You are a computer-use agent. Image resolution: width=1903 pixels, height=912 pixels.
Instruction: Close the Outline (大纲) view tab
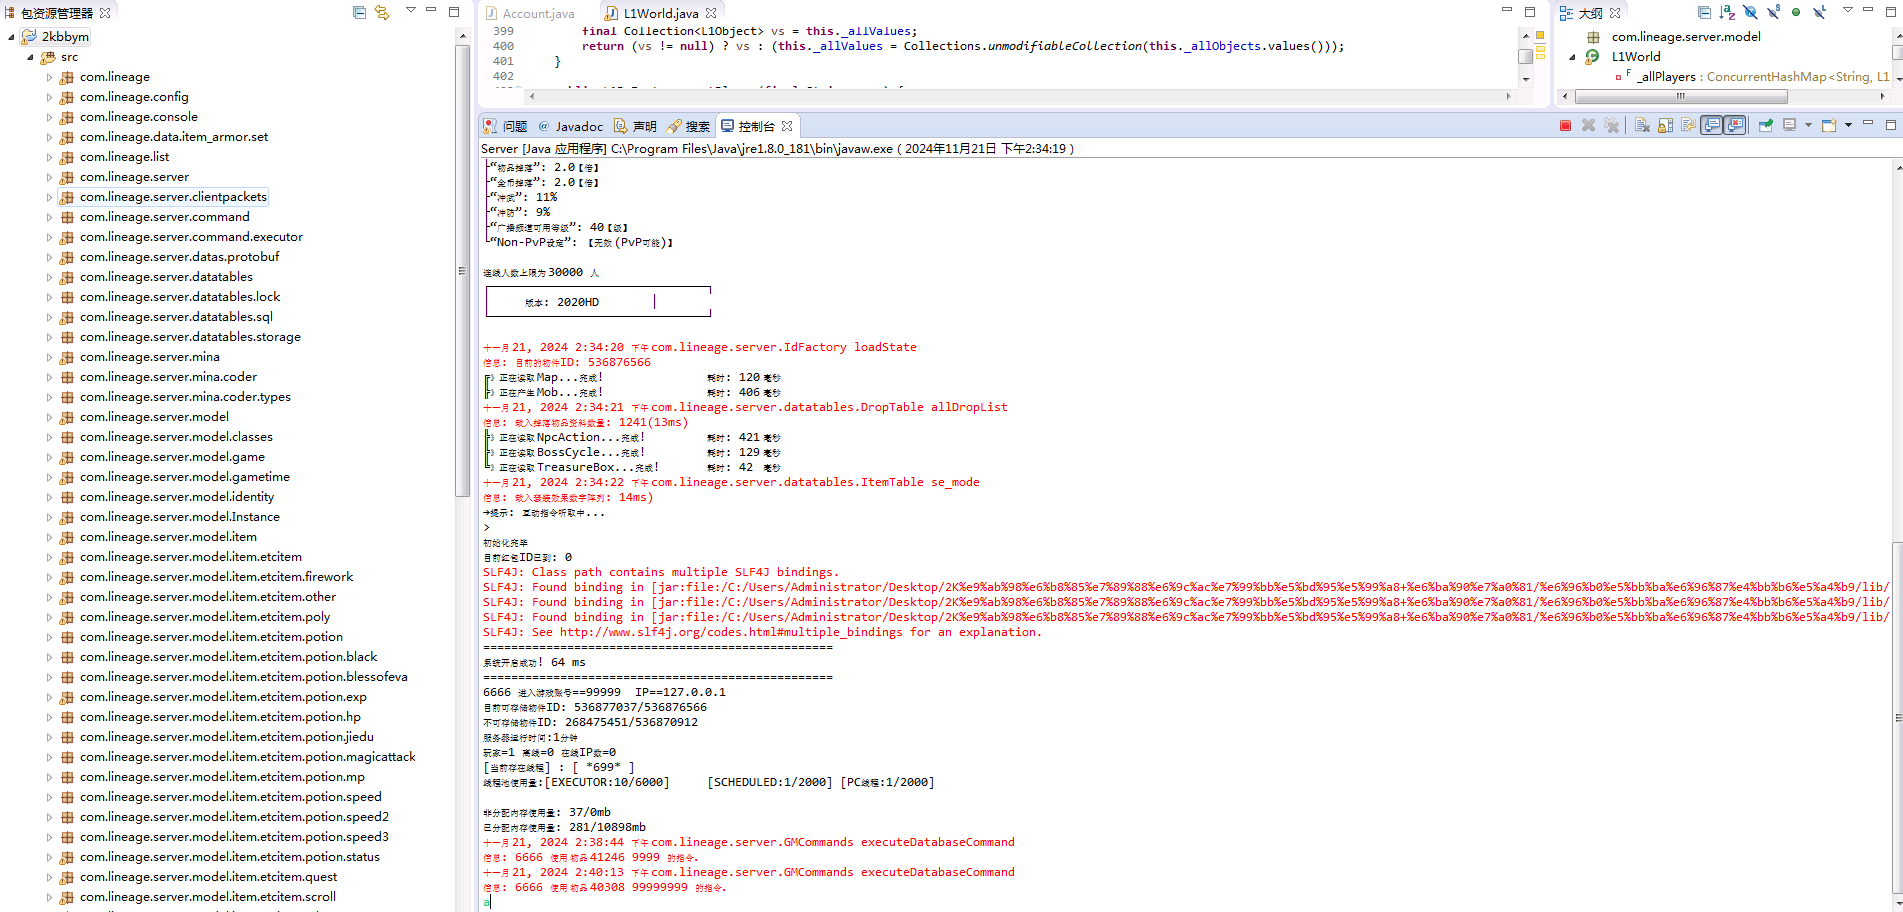pyautogui.click(x=1615, y=13)
